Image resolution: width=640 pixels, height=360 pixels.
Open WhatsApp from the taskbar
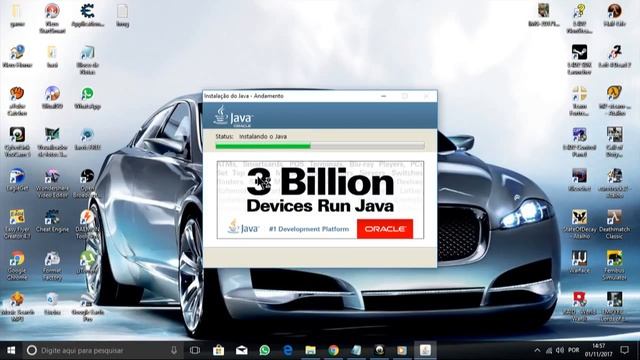(x=264, y=350)
